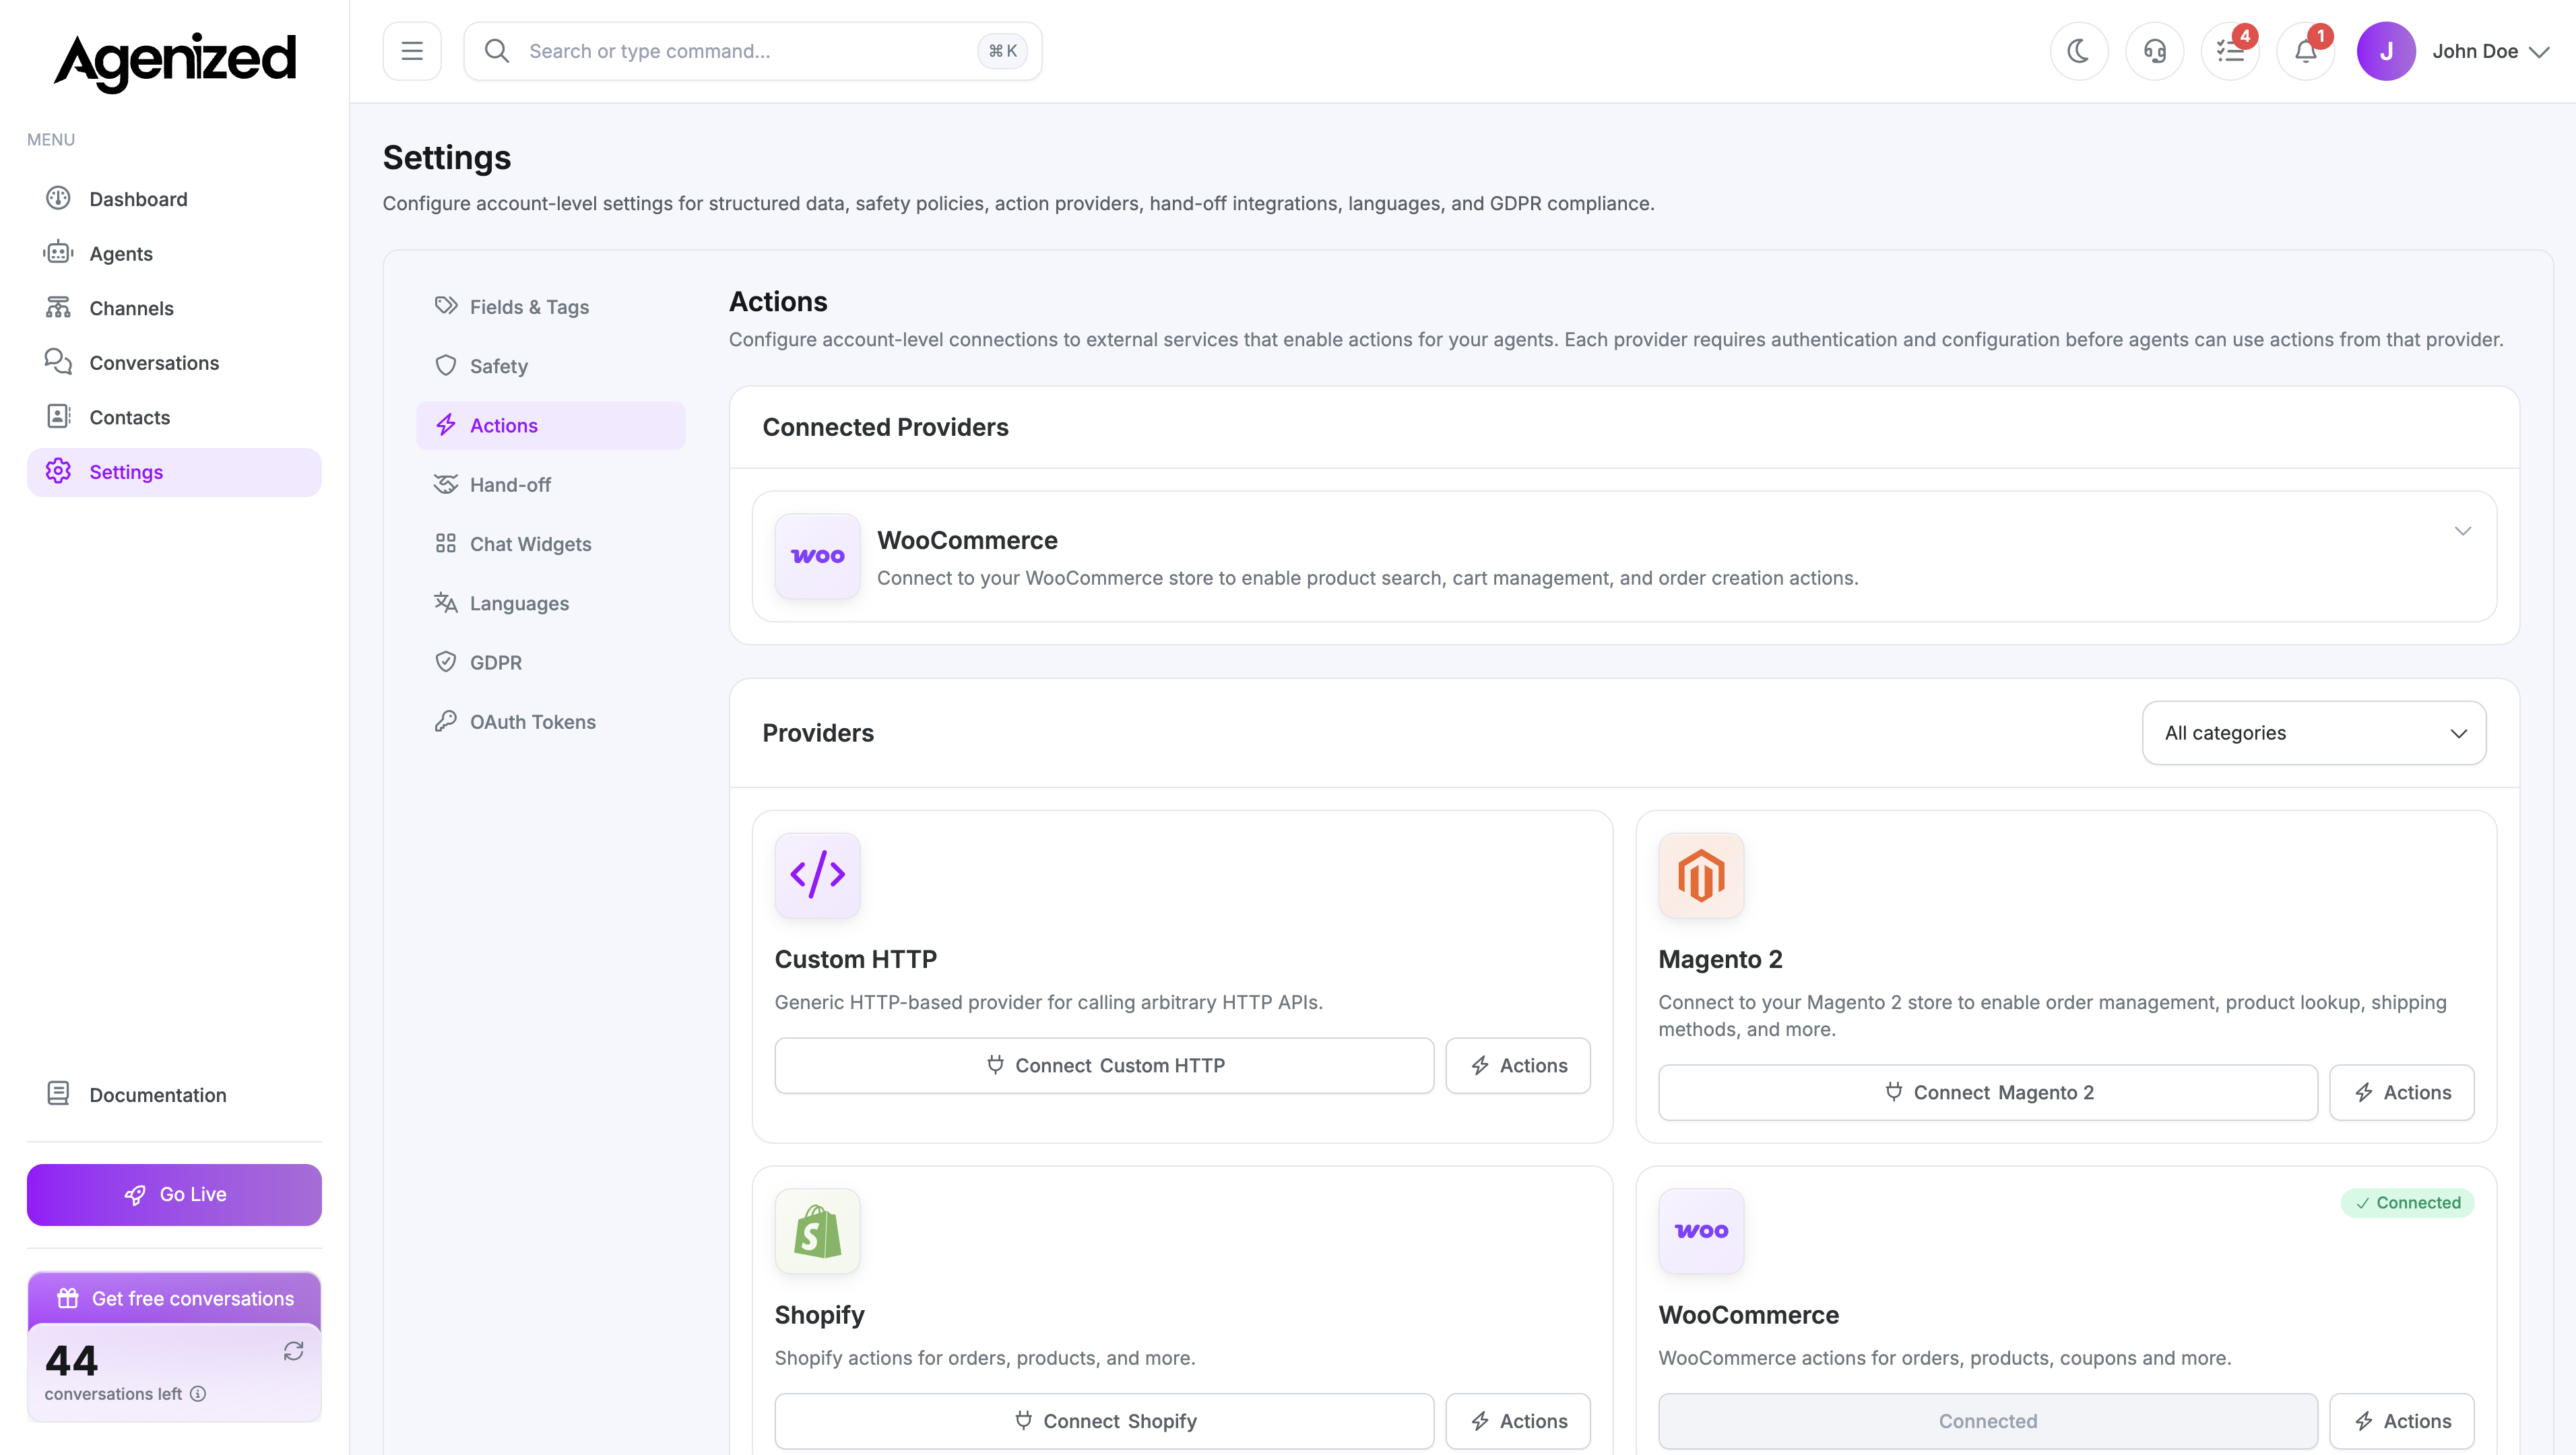This screenshot has height=1455, width=2576.
Task: Open the OAuth Tokens settings page
Action: pos(532,721)
